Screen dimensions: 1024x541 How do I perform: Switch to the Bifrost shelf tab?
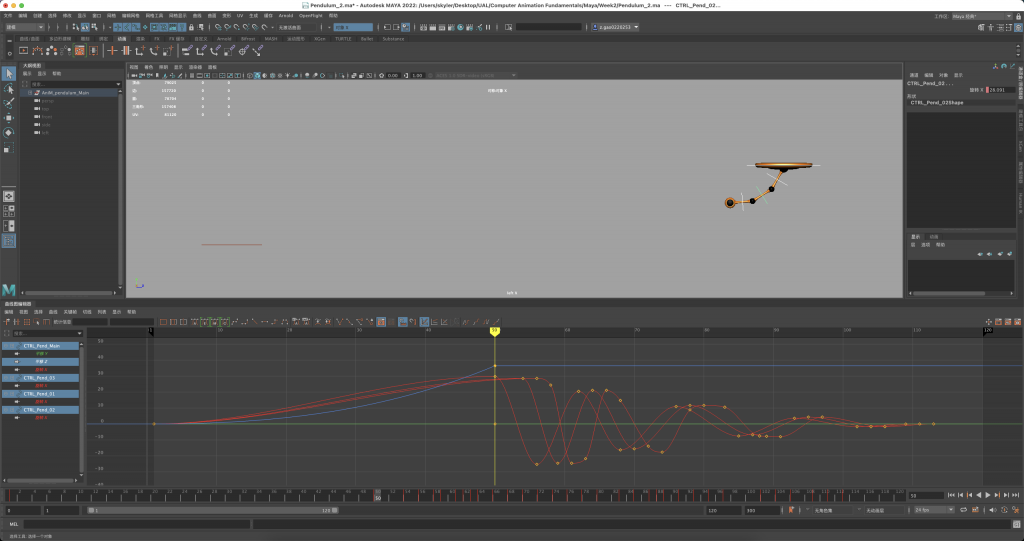point(248,39)
